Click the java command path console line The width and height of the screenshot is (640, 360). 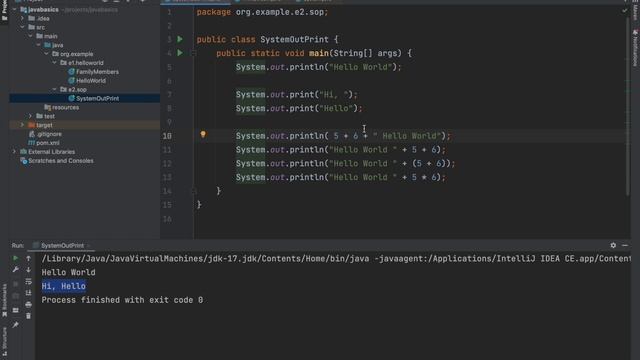pyautogui.click(x=336, y=258)
